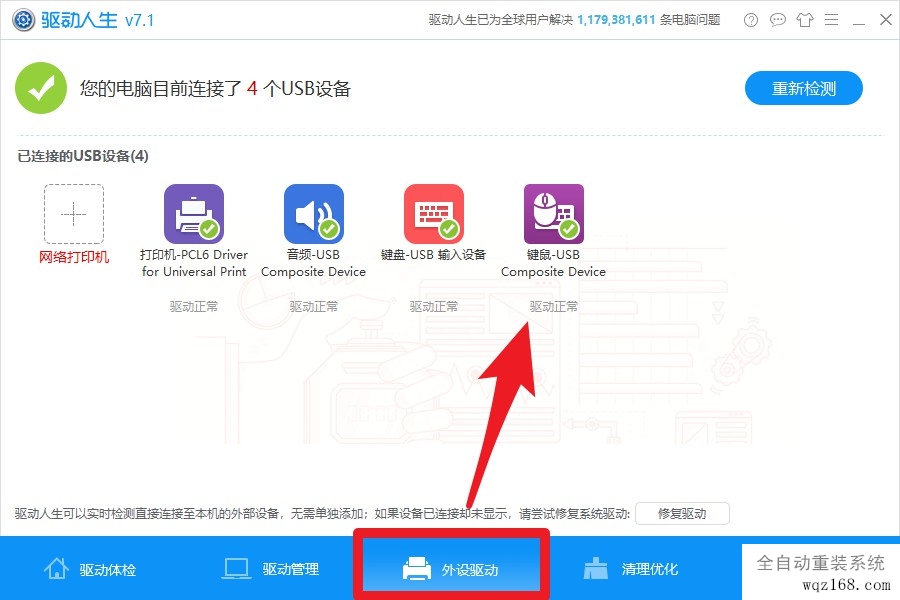Click 驱动正常 status under audio device

(x=314, y=307)
